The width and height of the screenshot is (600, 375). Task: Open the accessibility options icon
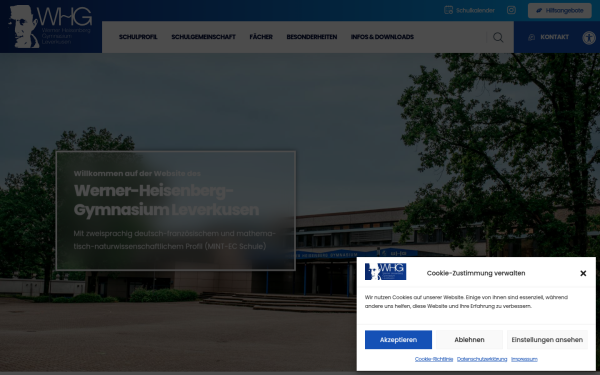(589, 38)
